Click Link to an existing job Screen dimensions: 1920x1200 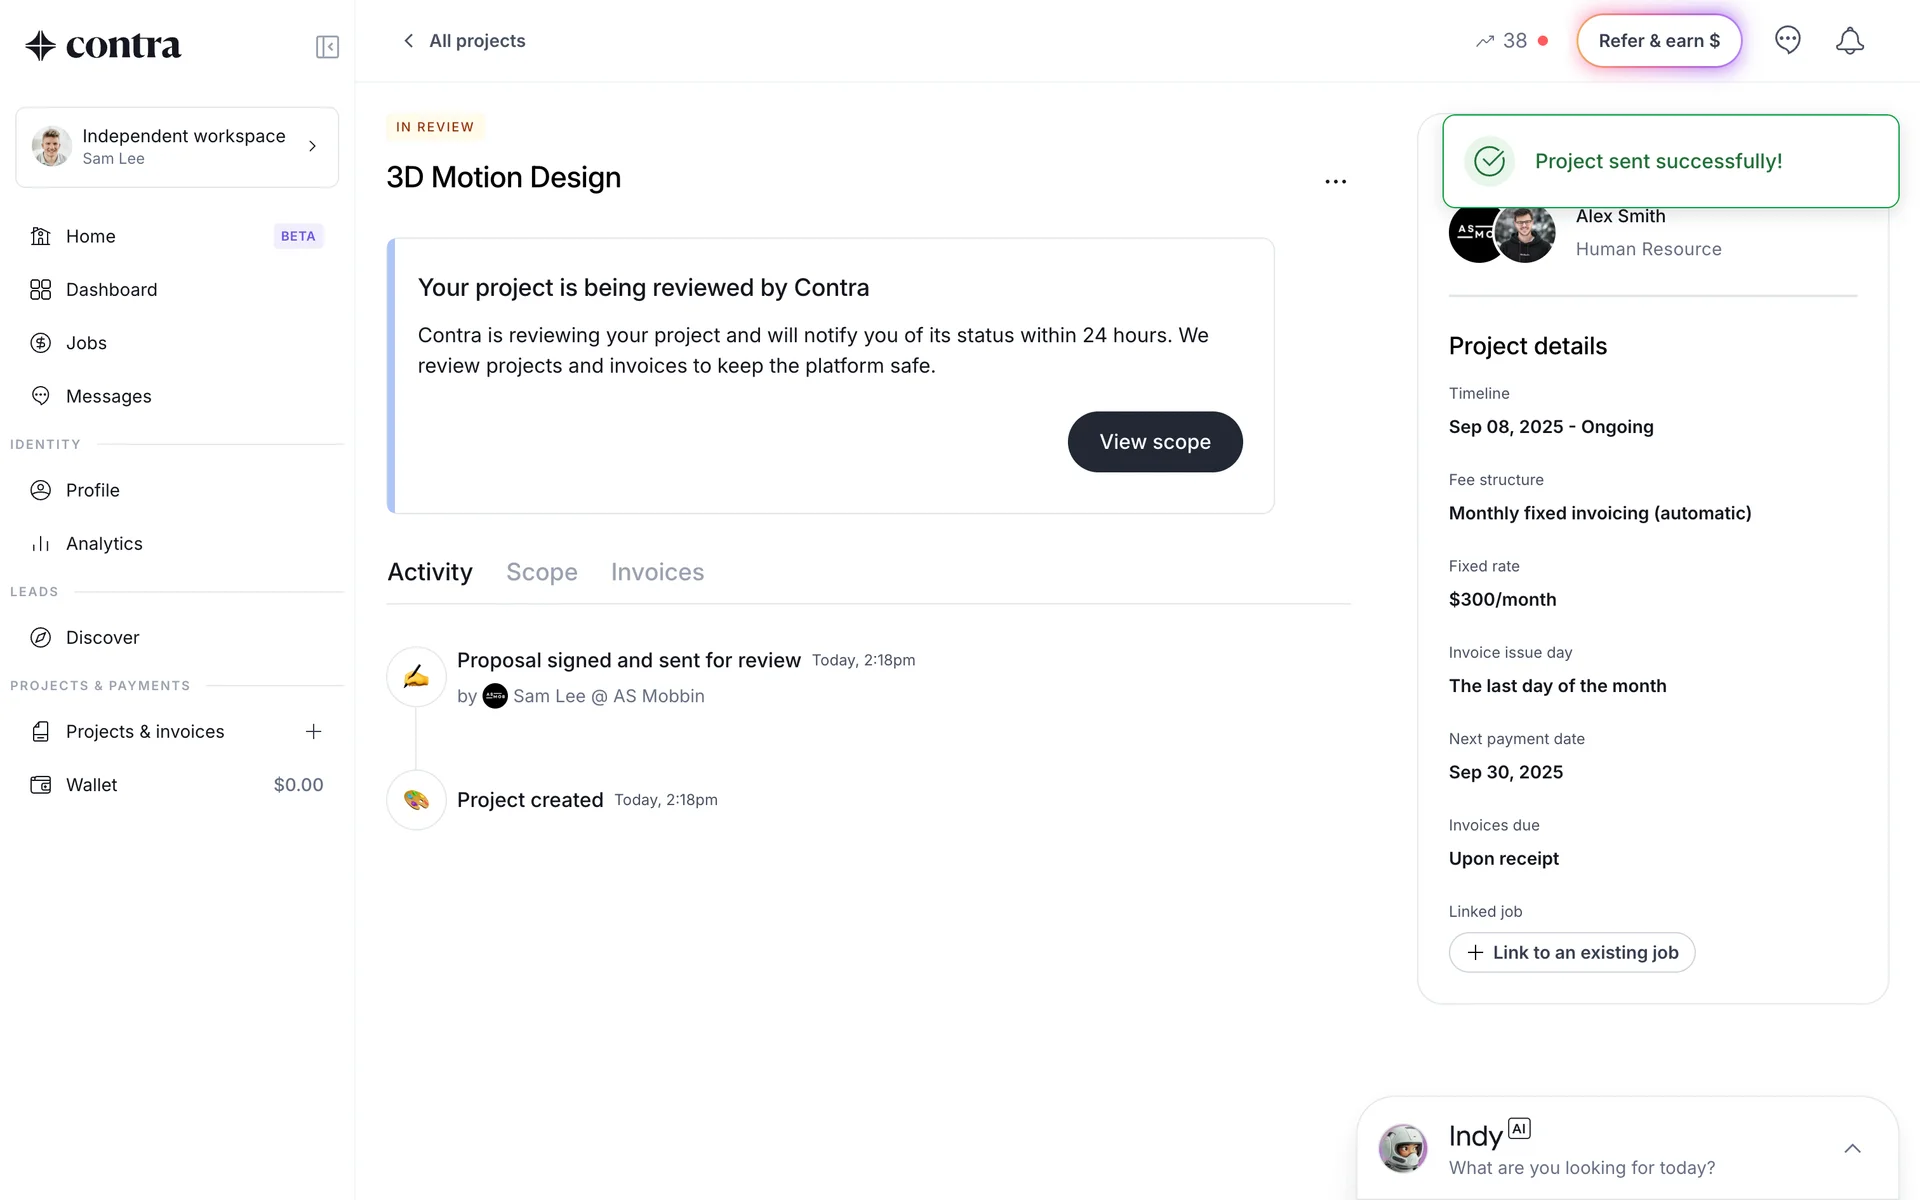[x=1571, y=953]
